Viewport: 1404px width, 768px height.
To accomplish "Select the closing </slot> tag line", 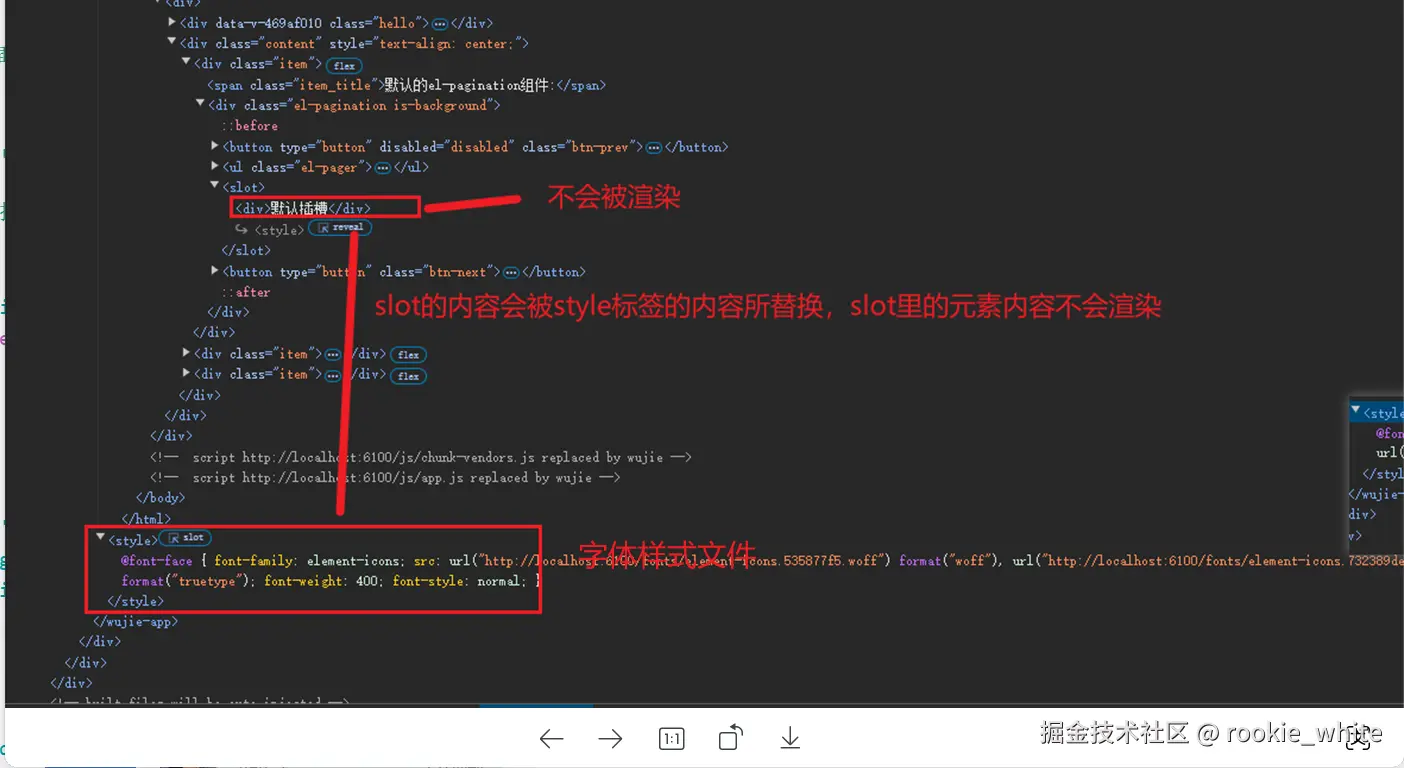I will pyautogui.click(x=246, y=250).
